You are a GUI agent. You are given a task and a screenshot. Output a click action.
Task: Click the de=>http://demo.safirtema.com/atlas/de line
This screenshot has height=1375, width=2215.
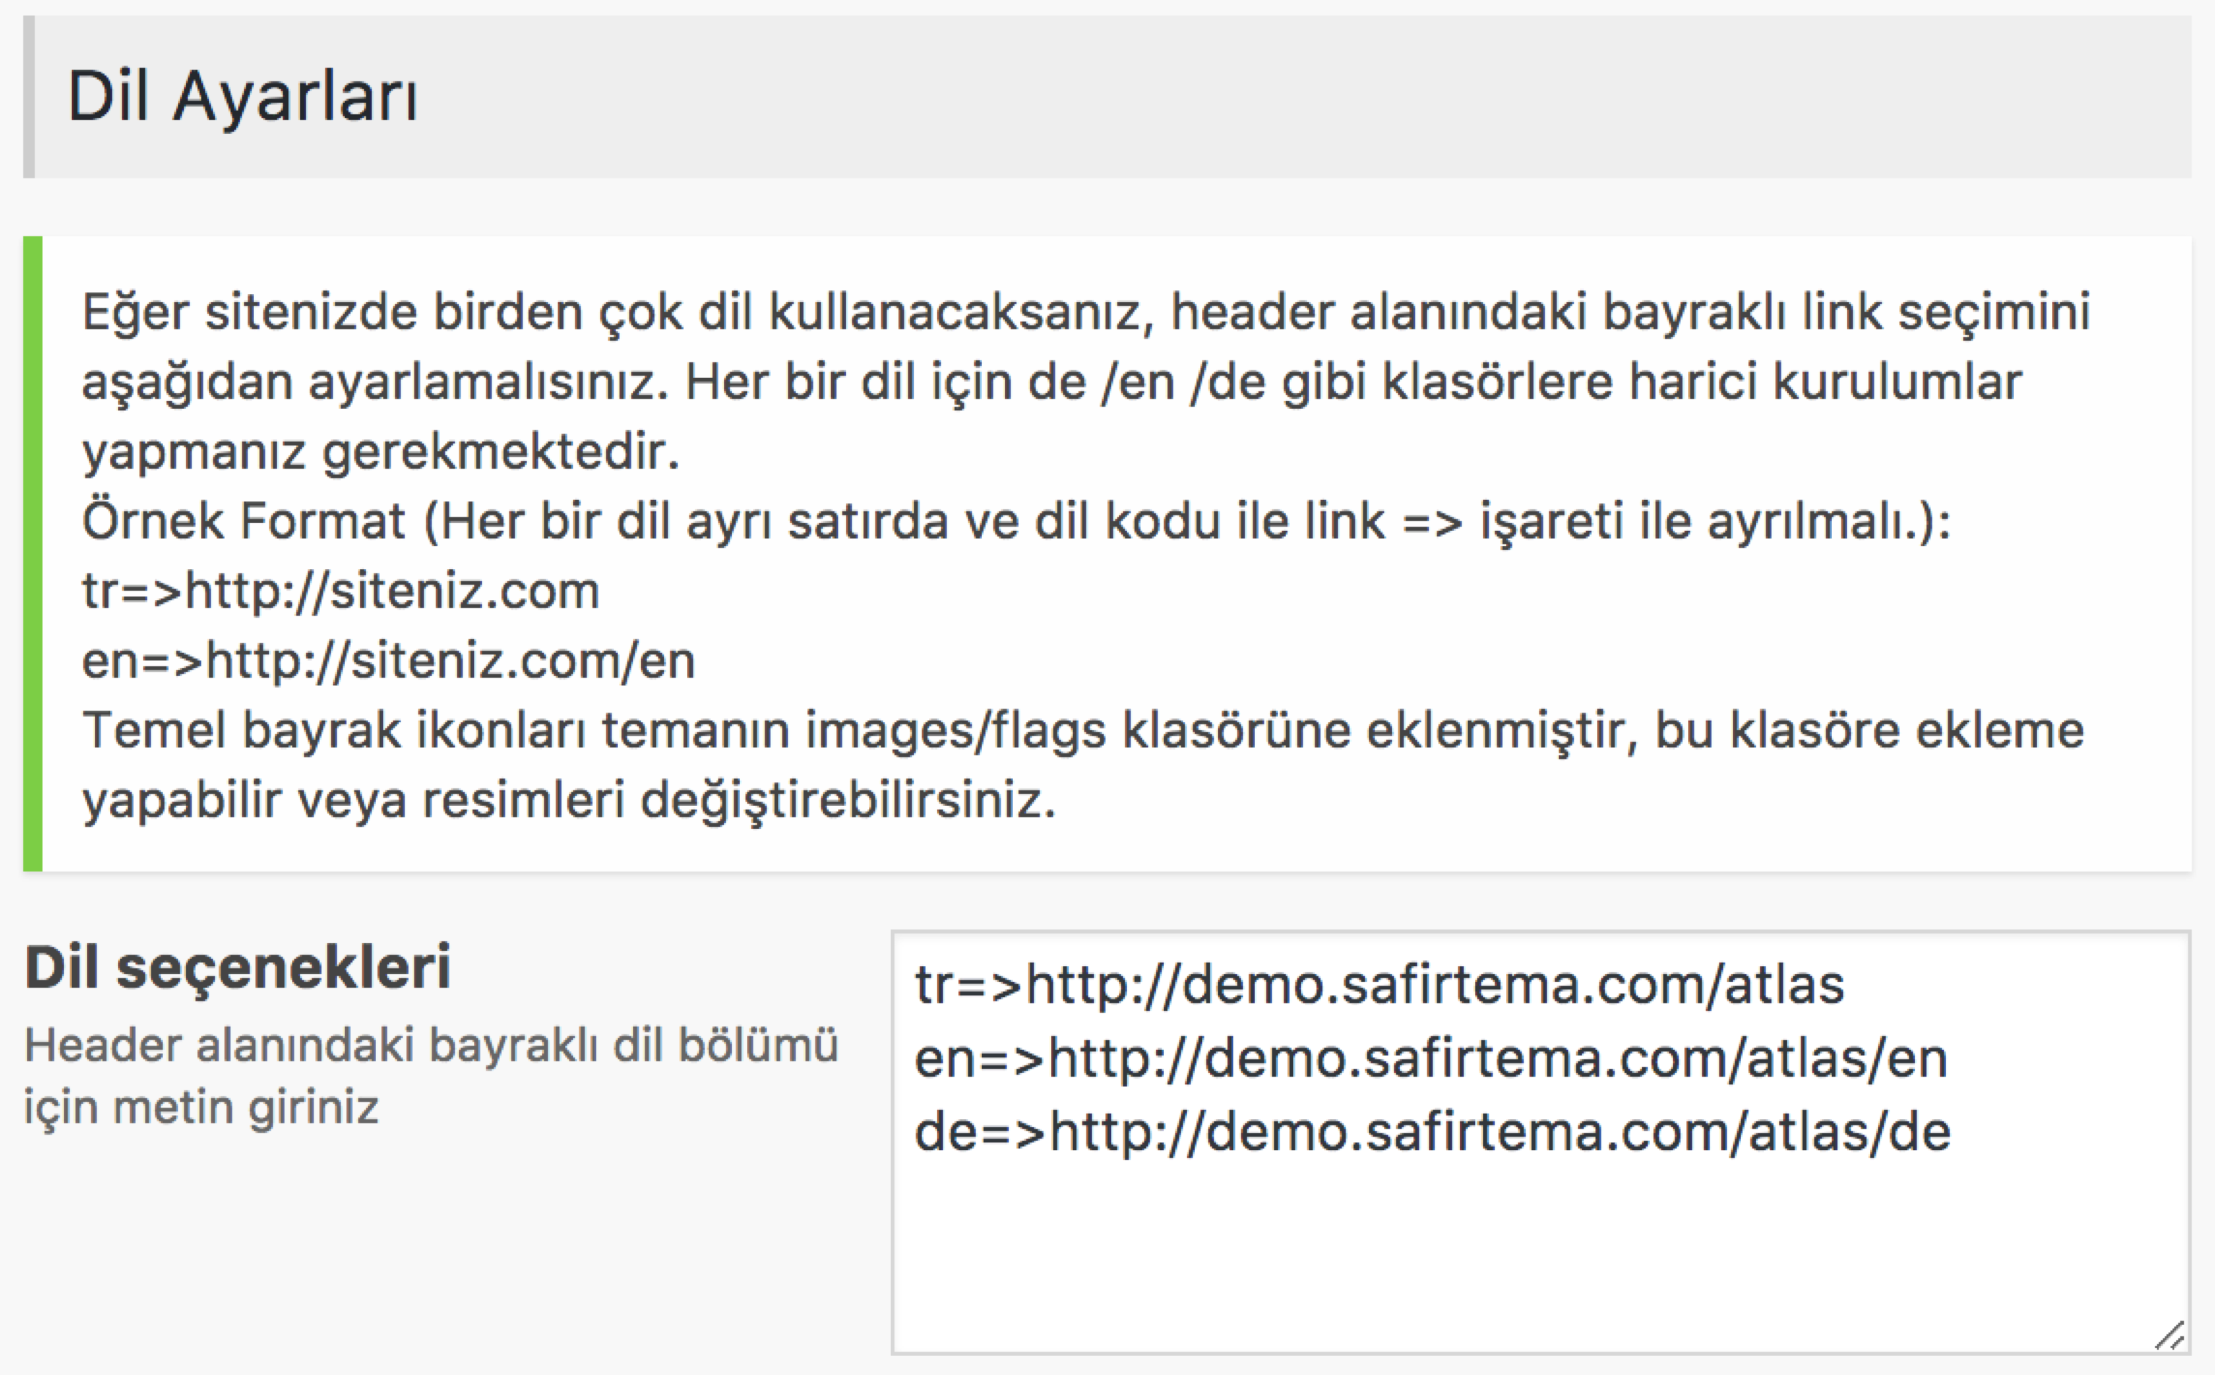[1432, 1132]
